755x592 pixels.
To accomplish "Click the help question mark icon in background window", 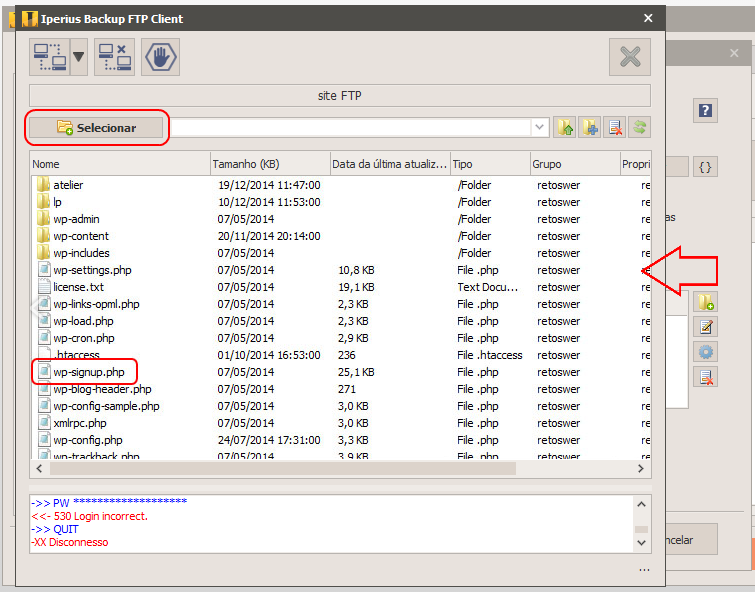I will [705, 111].
